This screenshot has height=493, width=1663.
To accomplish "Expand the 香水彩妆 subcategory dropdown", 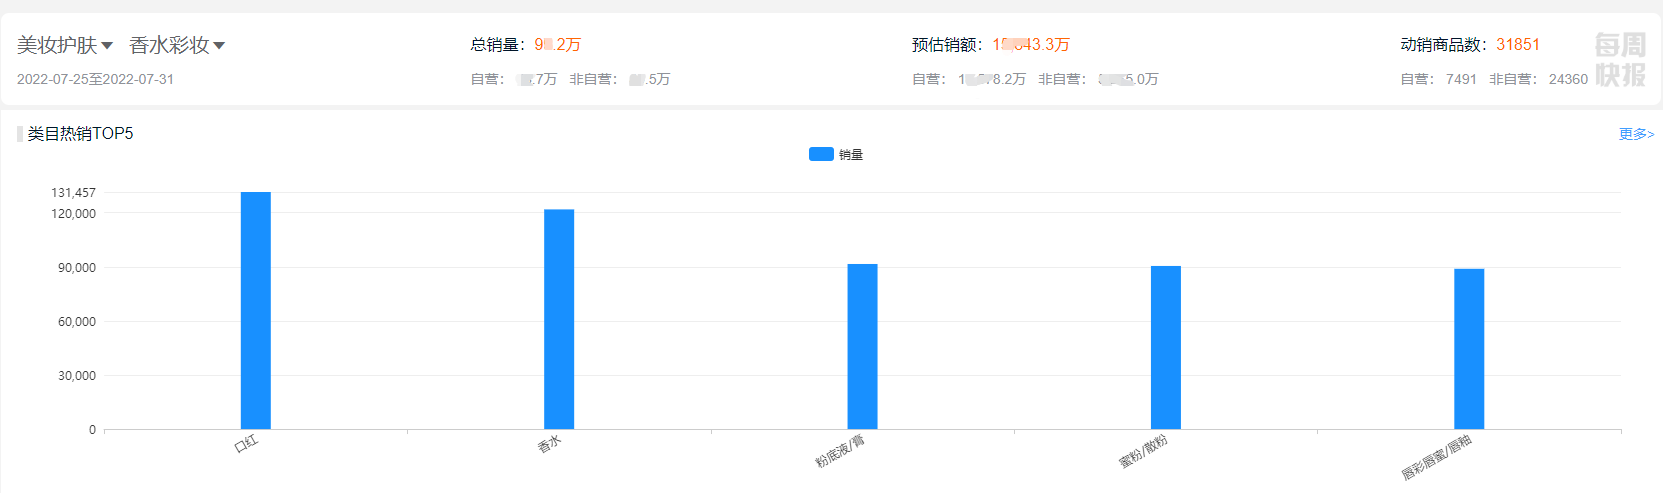I will pyautogui.click(x=177, y=45).
